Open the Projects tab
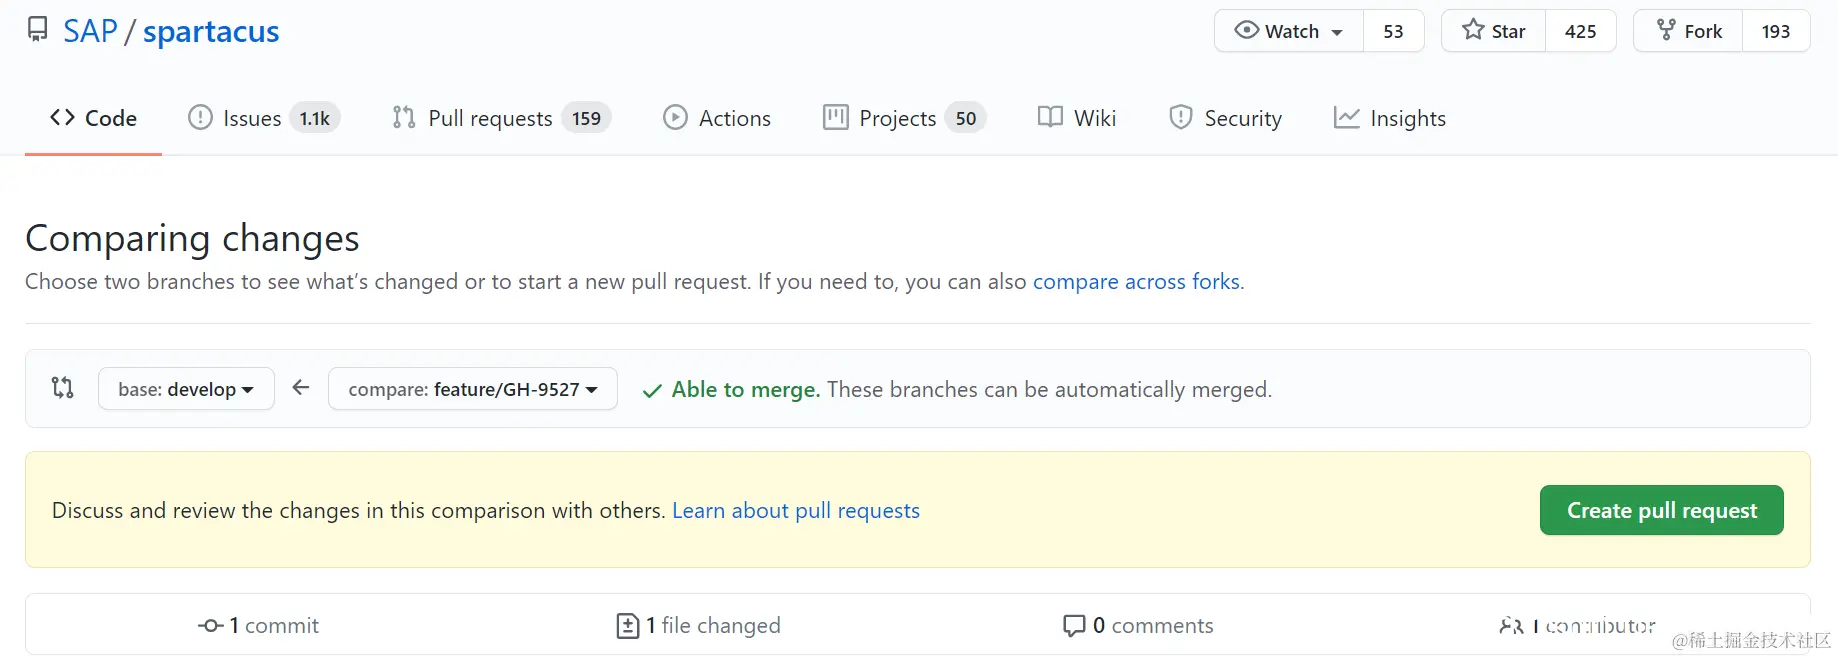Screen dimensions: 1838x657 coord(904,118)
